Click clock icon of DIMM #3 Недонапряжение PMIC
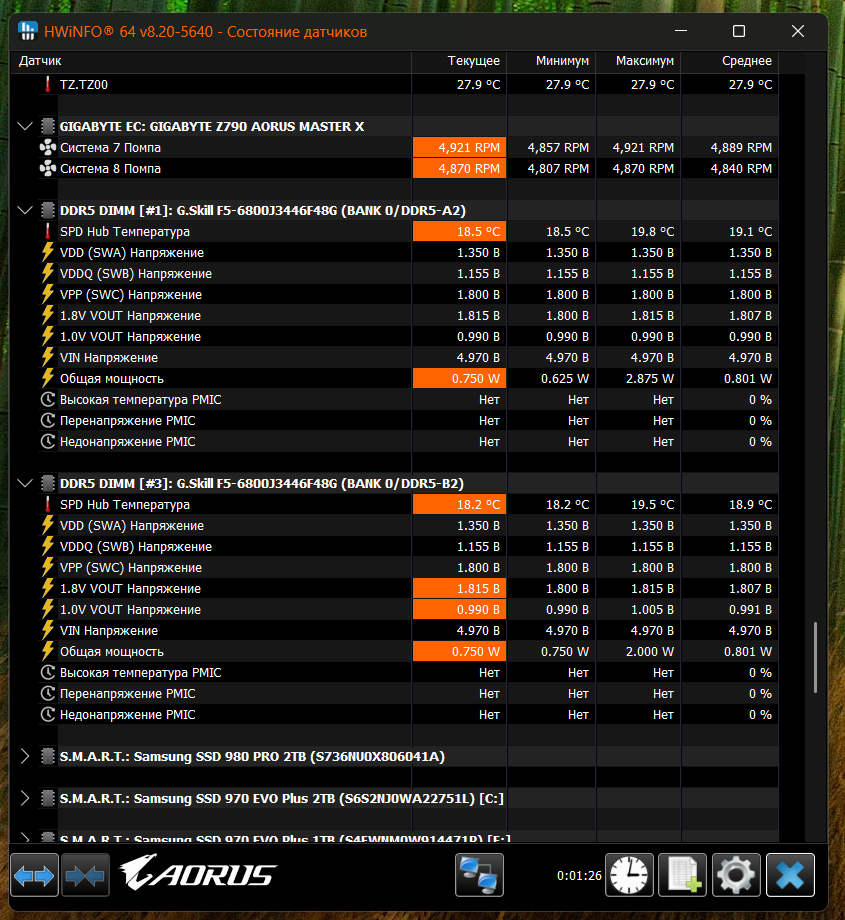845x920 pixels. point(48,715)
